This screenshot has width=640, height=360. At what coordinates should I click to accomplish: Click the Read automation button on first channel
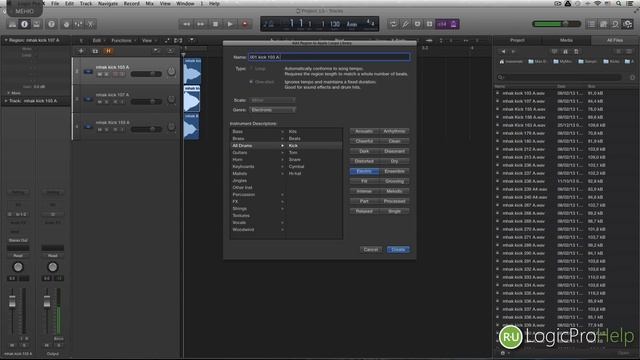(18, 256)
